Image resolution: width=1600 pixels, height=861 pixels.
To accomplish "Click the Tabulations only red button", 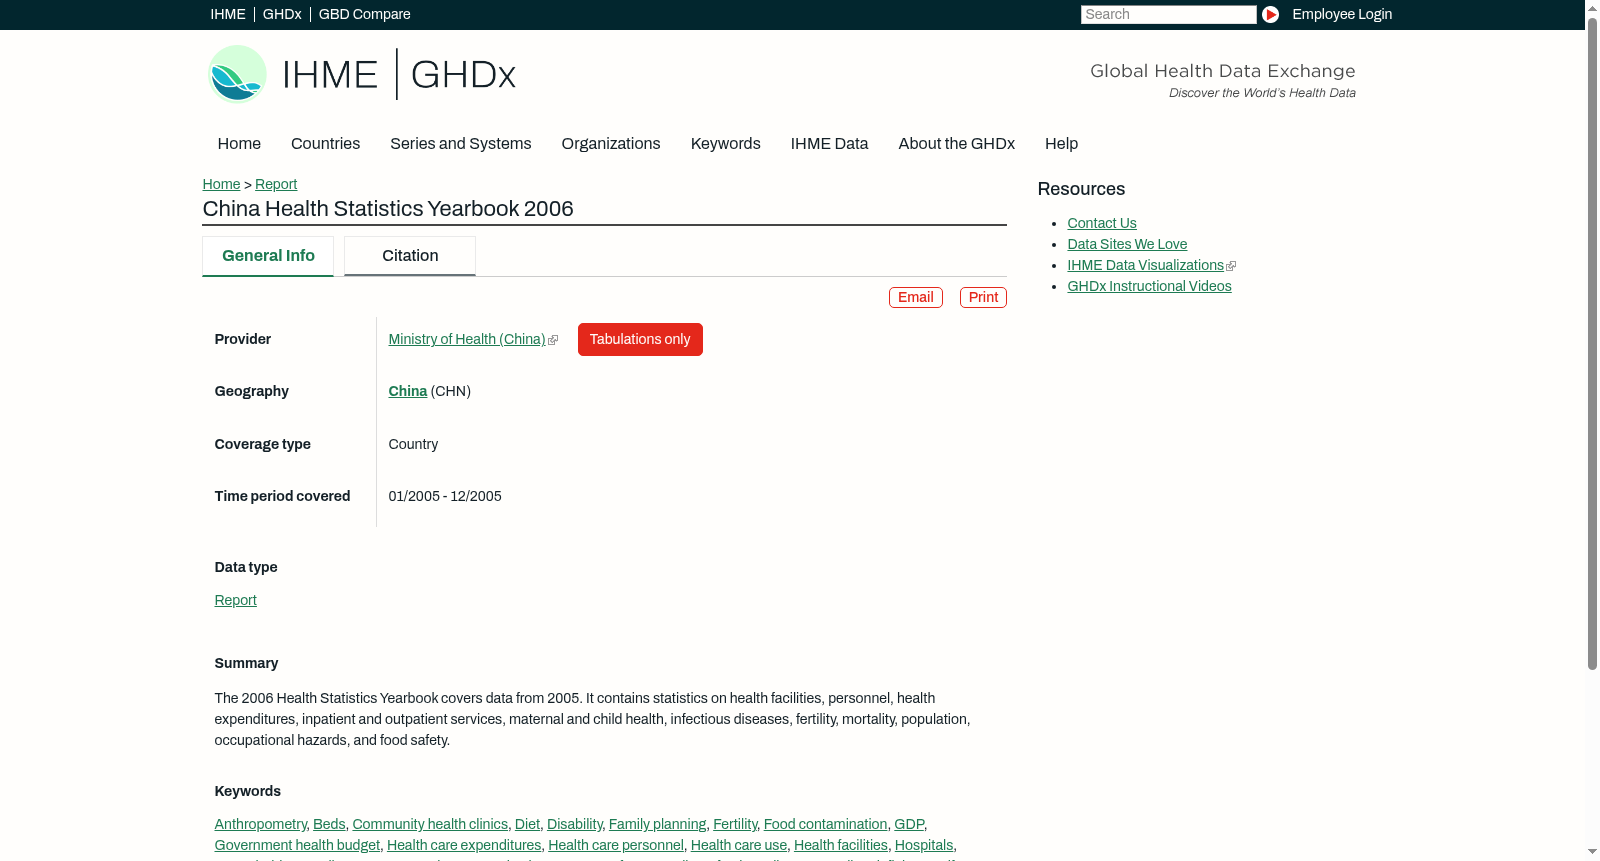I will [x=640, y=339].
